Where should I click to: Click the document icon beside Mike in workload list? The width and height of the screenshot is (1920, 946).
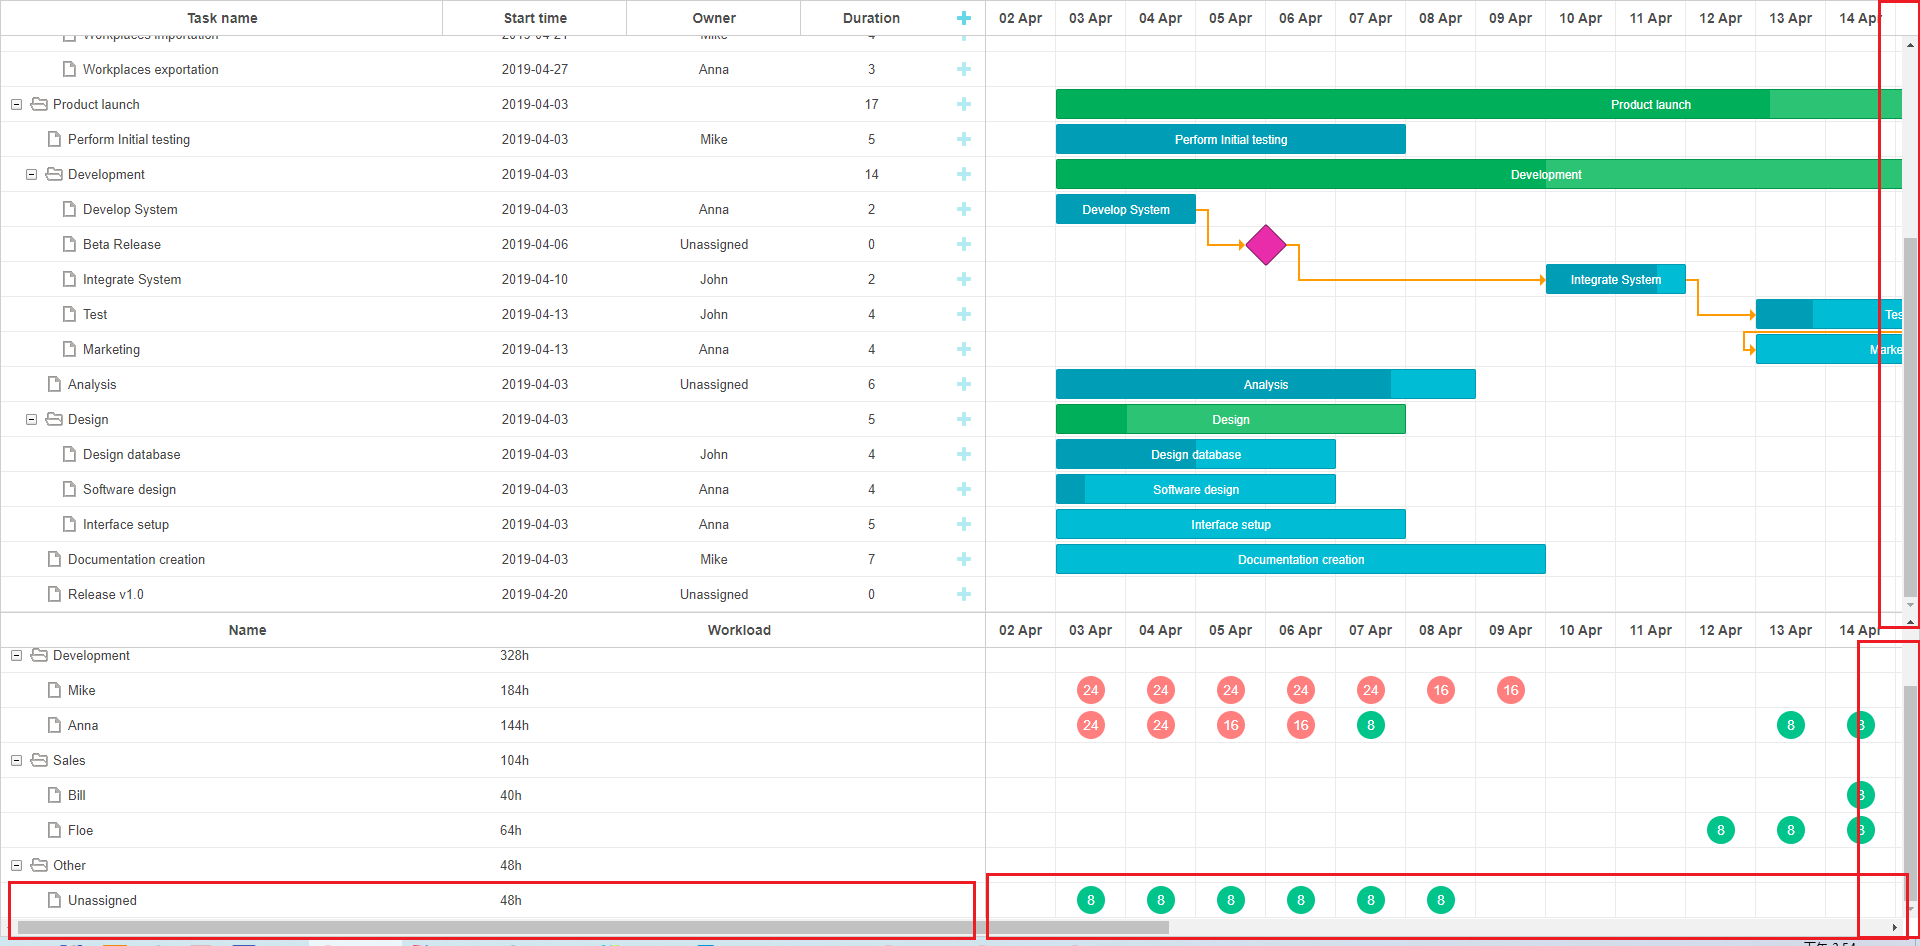point(53,690)
